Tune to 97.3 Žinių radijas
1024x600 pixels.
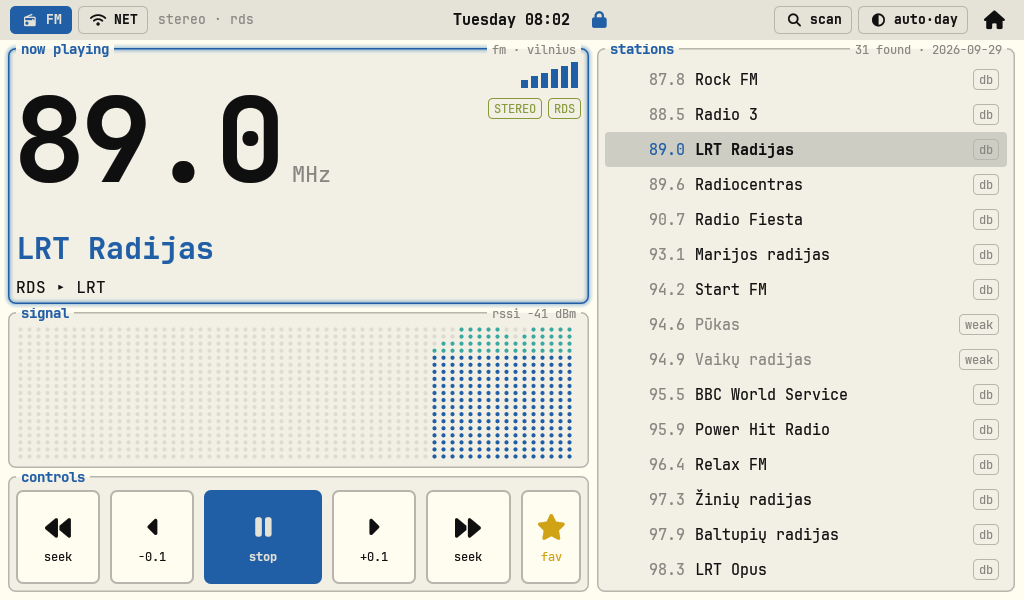pyautogui.click(x=806, y=500)
